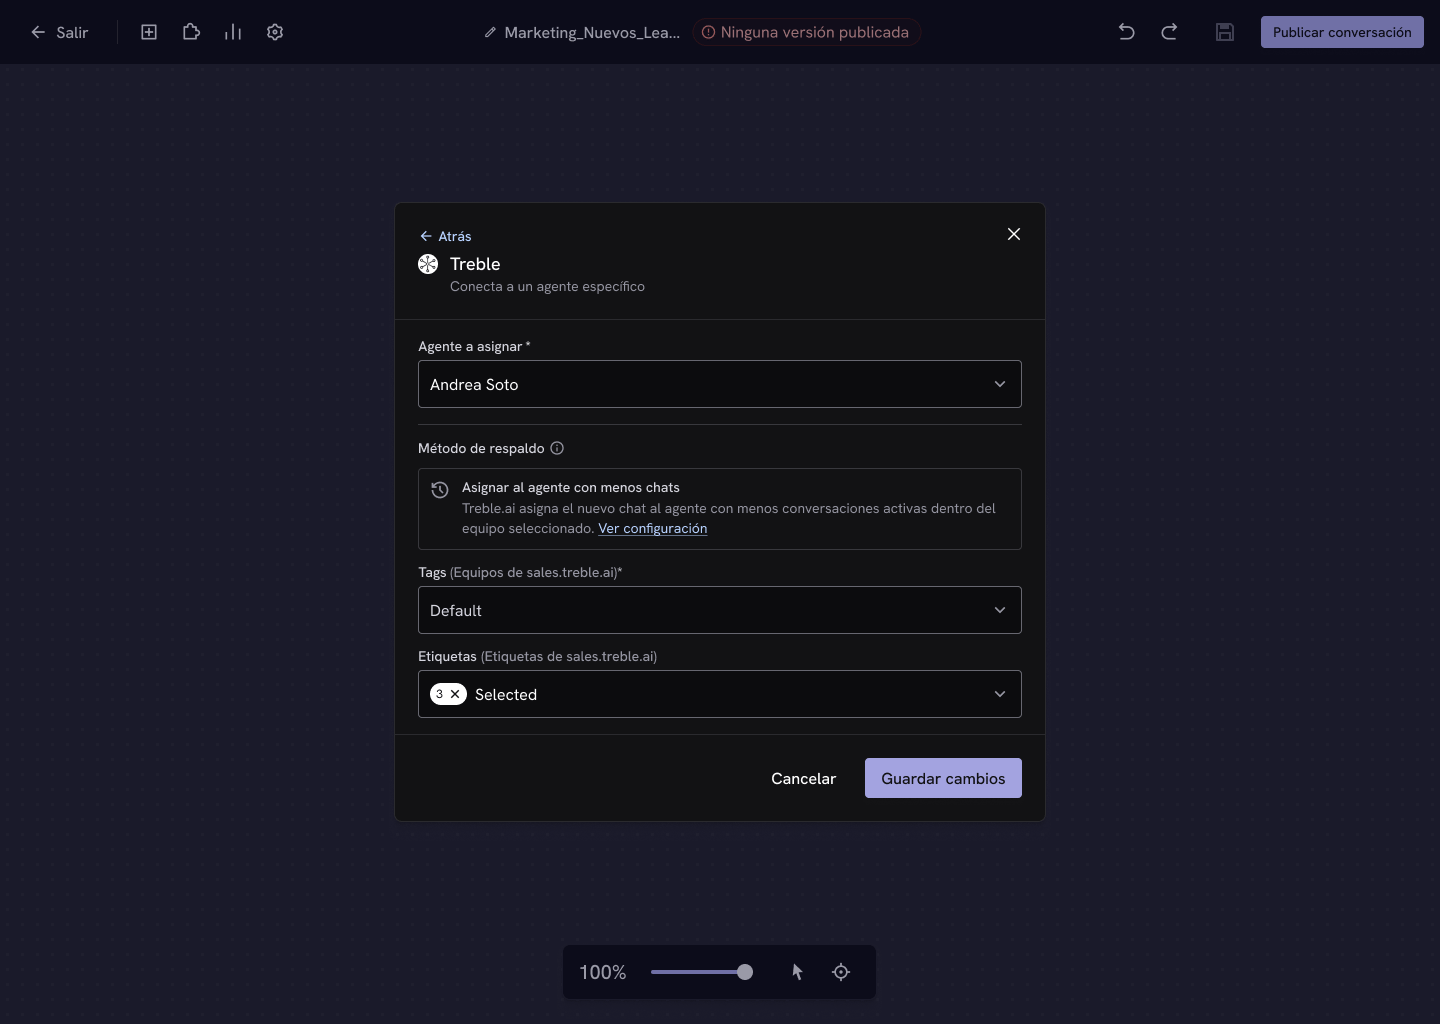
Task: Open the analytics bar chart icon
Action: [233, 32]
